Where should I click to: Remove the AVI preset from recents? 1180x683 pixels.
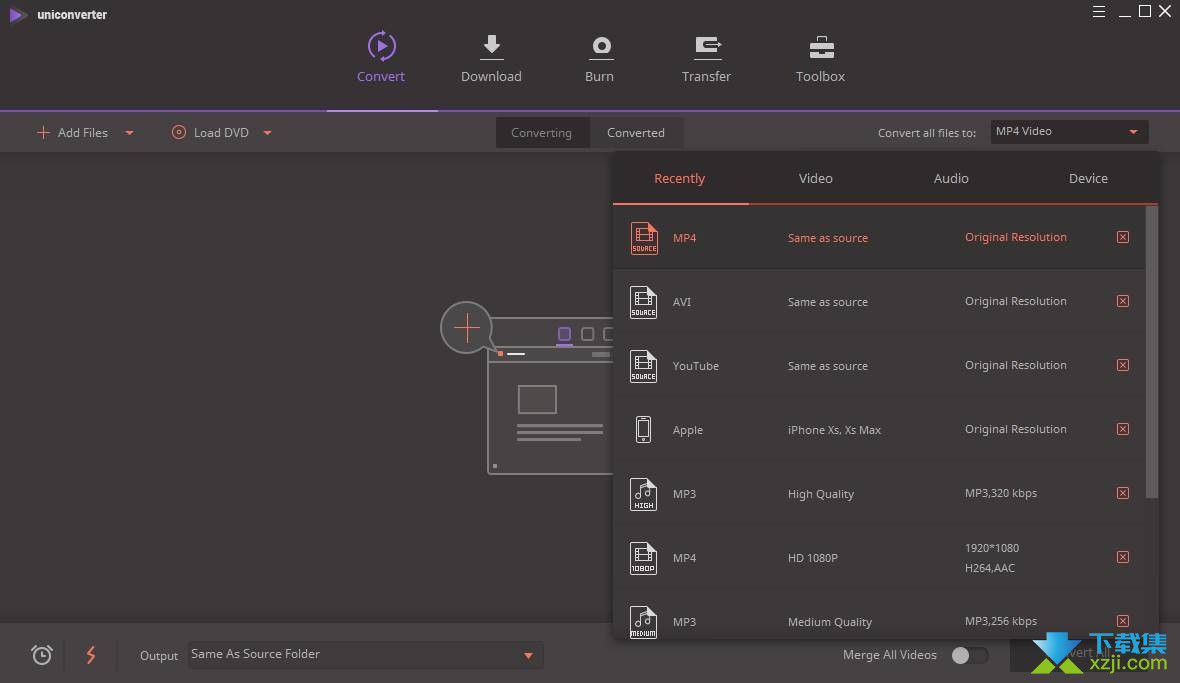click(x=1123, y=301)
